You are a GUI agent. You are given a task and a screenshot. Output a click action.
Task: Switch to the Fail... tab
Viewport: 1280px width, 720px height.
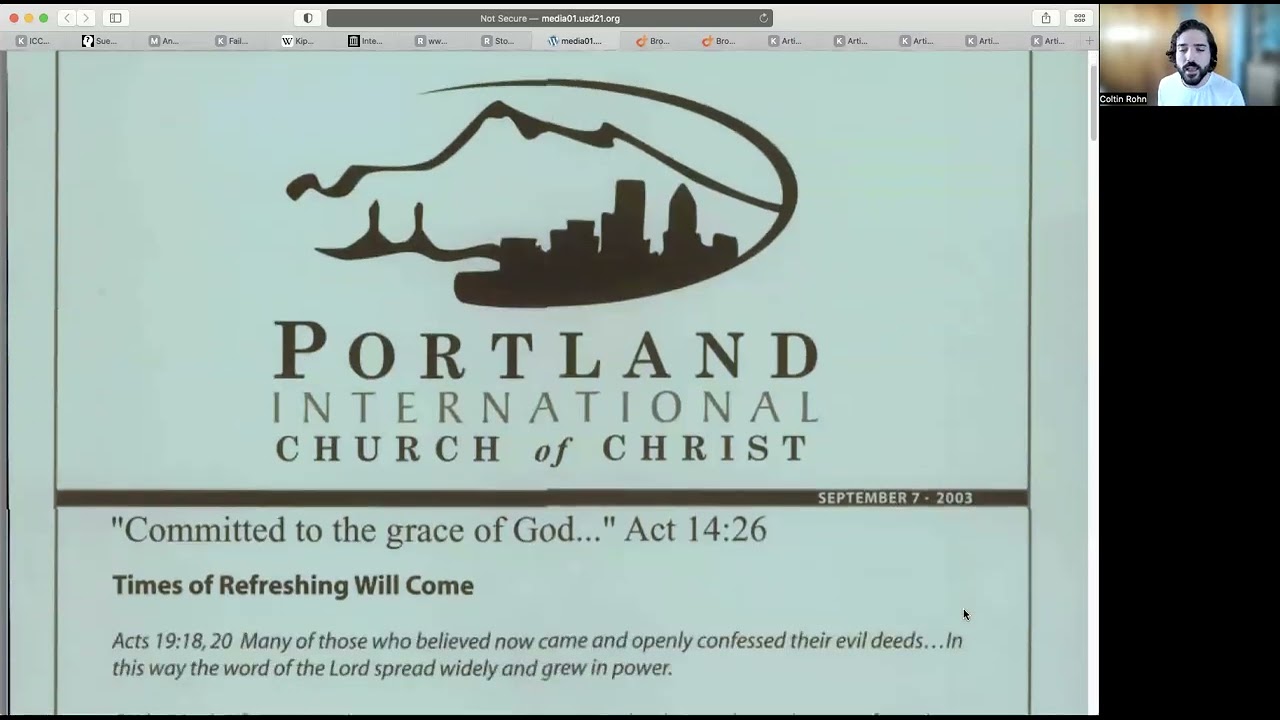pos(232,41)
